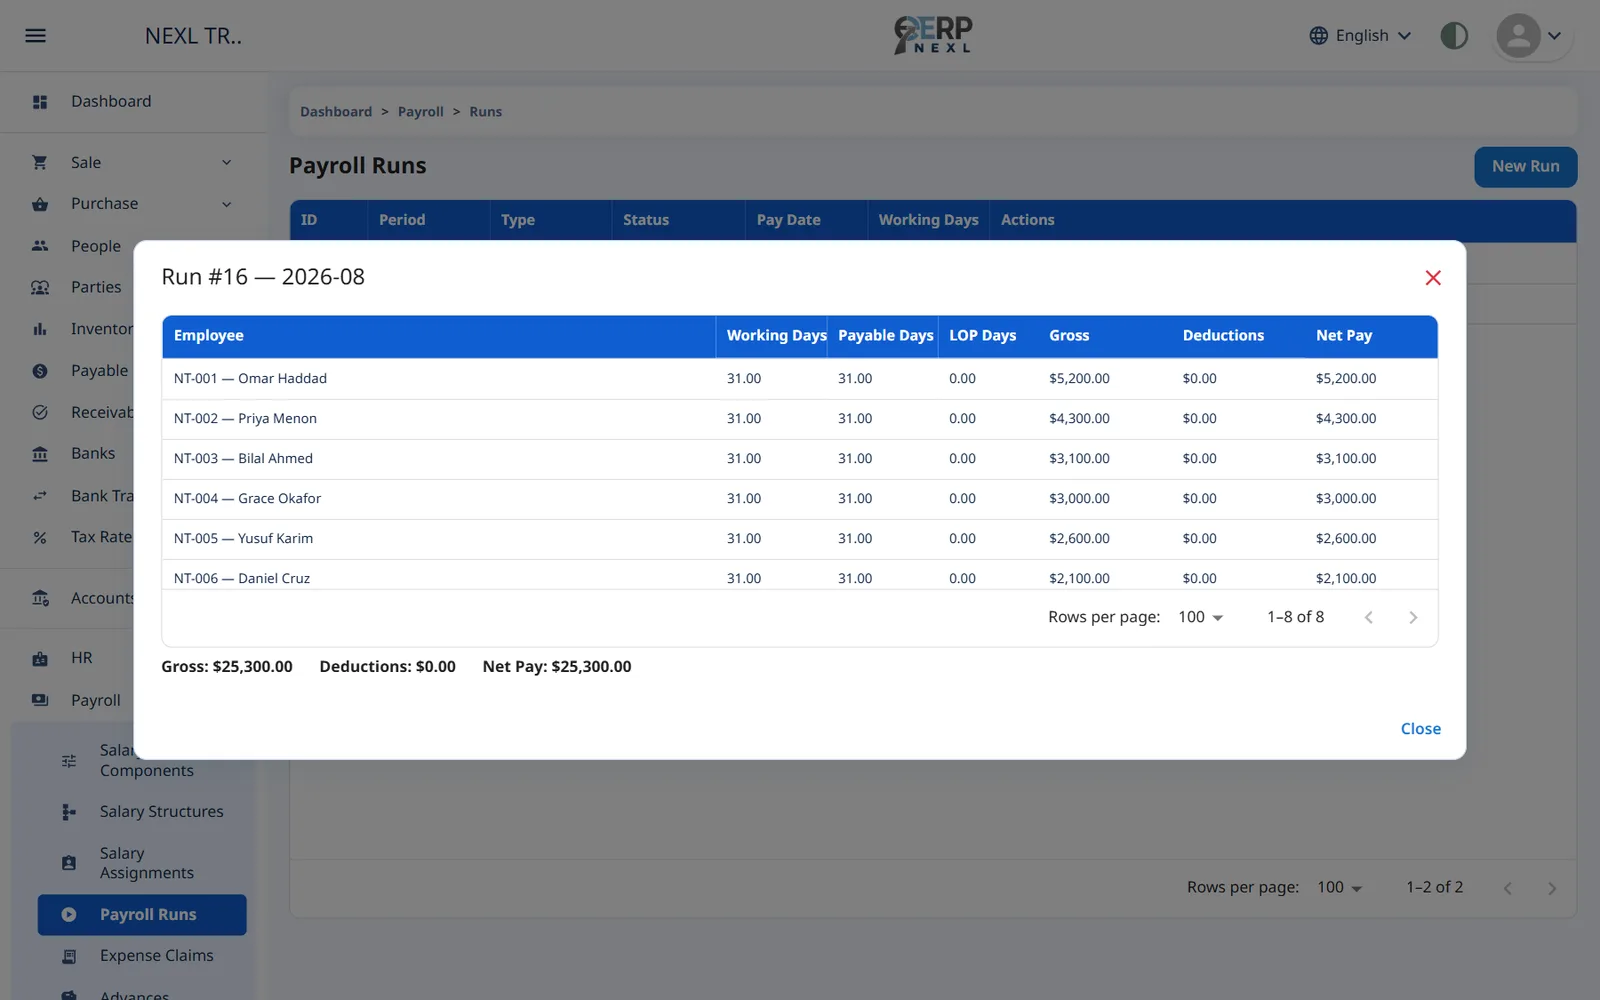Click the Close button in the dialog
The image size is (1600, 1000).
pos(1420,729)
